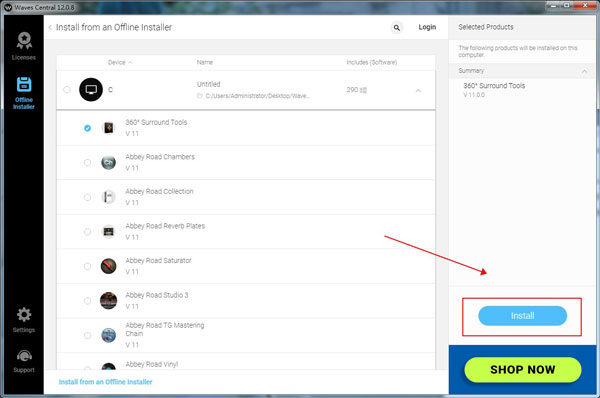
Task: Click the Login link
Action: [427, 27]
